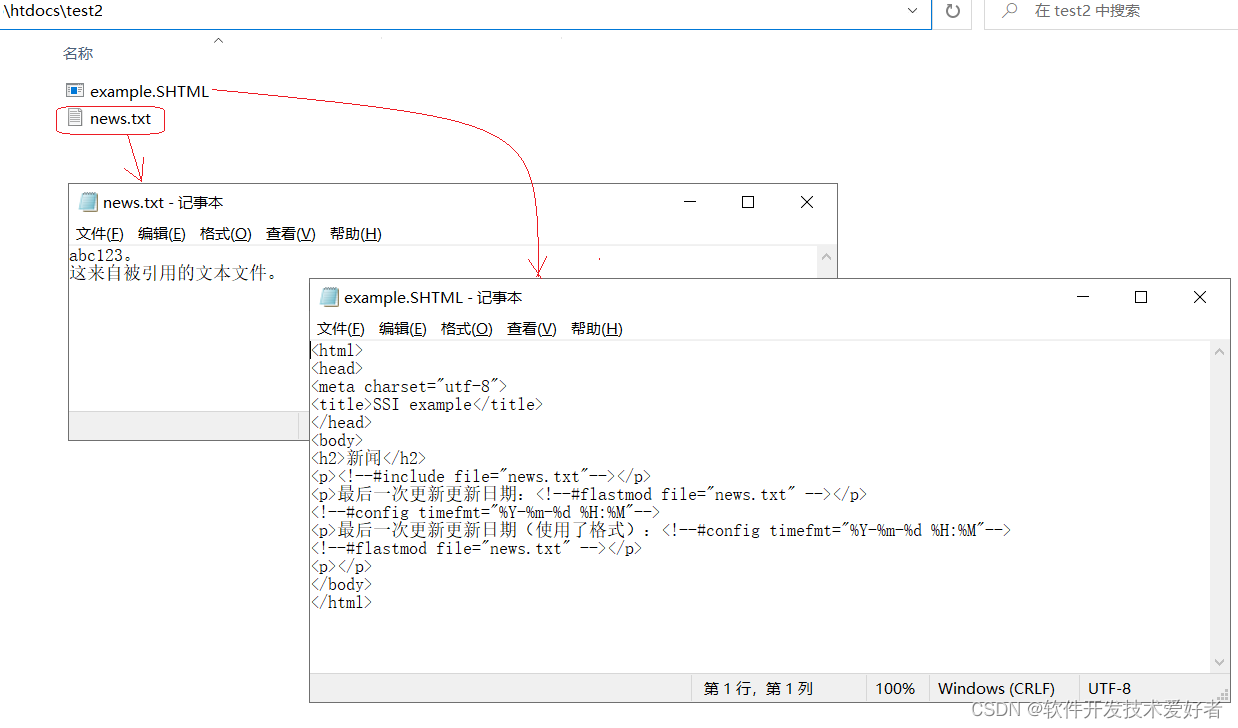
Task: Open 编辑(E) menu in news.txt Notepad
Action: click(x=162, y=234)
